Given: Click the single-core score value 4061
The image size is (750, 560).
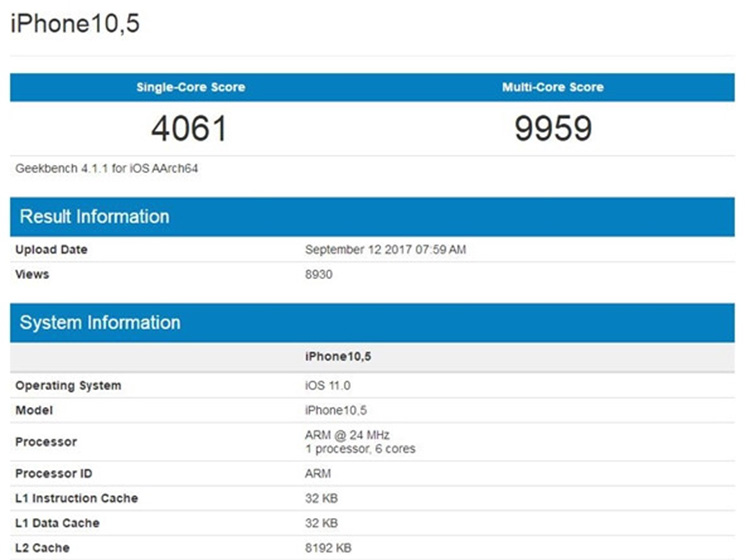Looking at the screenshot, I should tap(189, 129).
